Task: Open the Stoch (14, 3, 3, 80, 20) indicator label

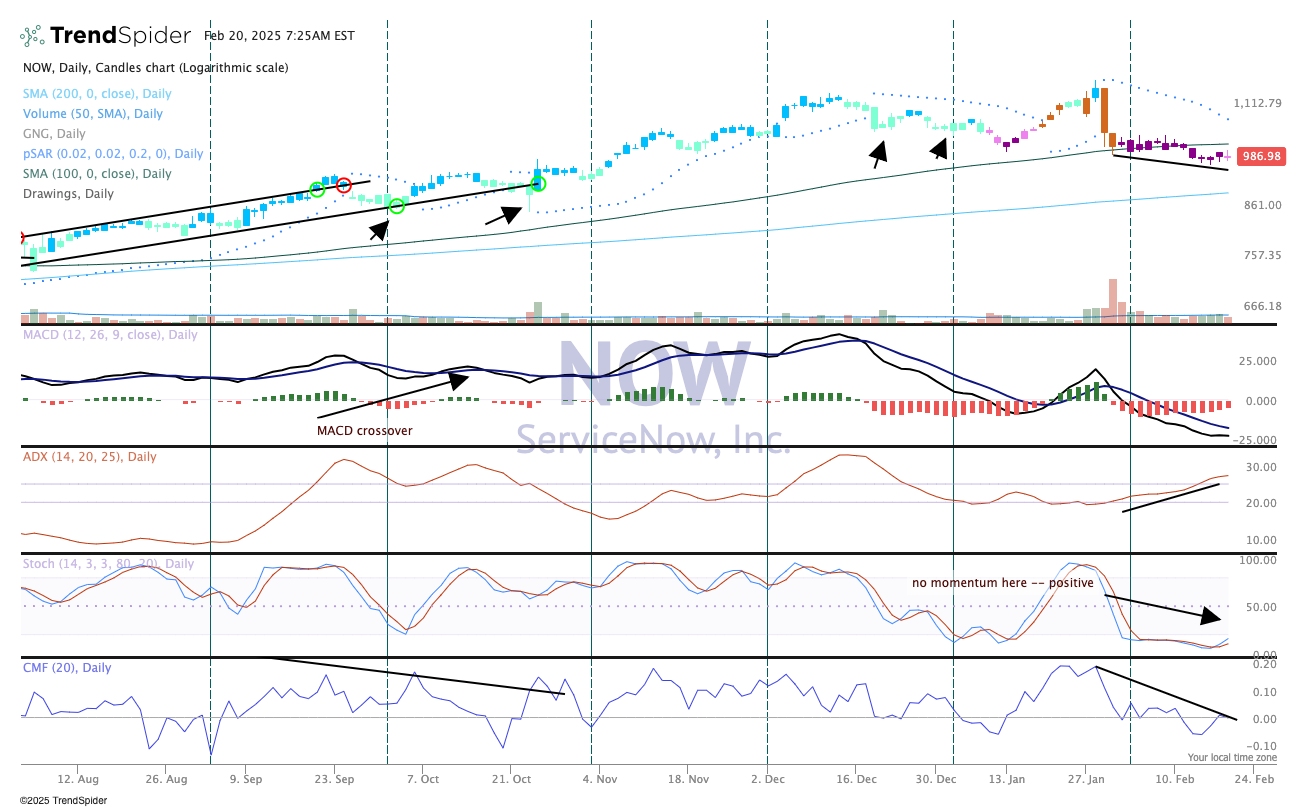Action: [x=108, y=564]
